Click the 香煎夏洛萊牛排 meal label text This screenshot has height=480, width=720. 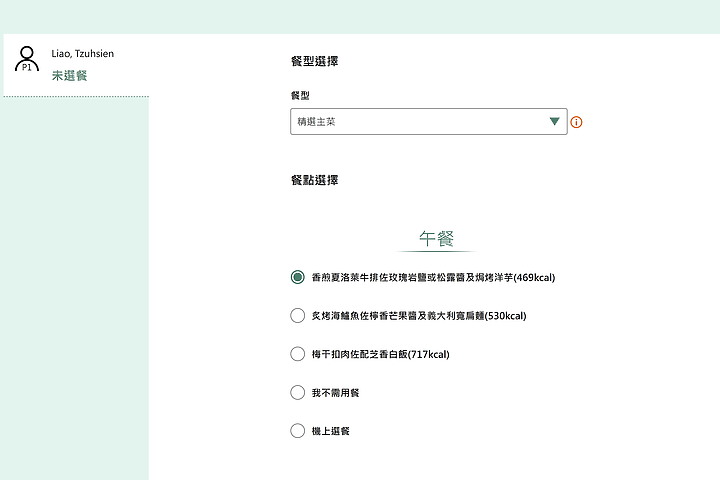click(433, 277)
